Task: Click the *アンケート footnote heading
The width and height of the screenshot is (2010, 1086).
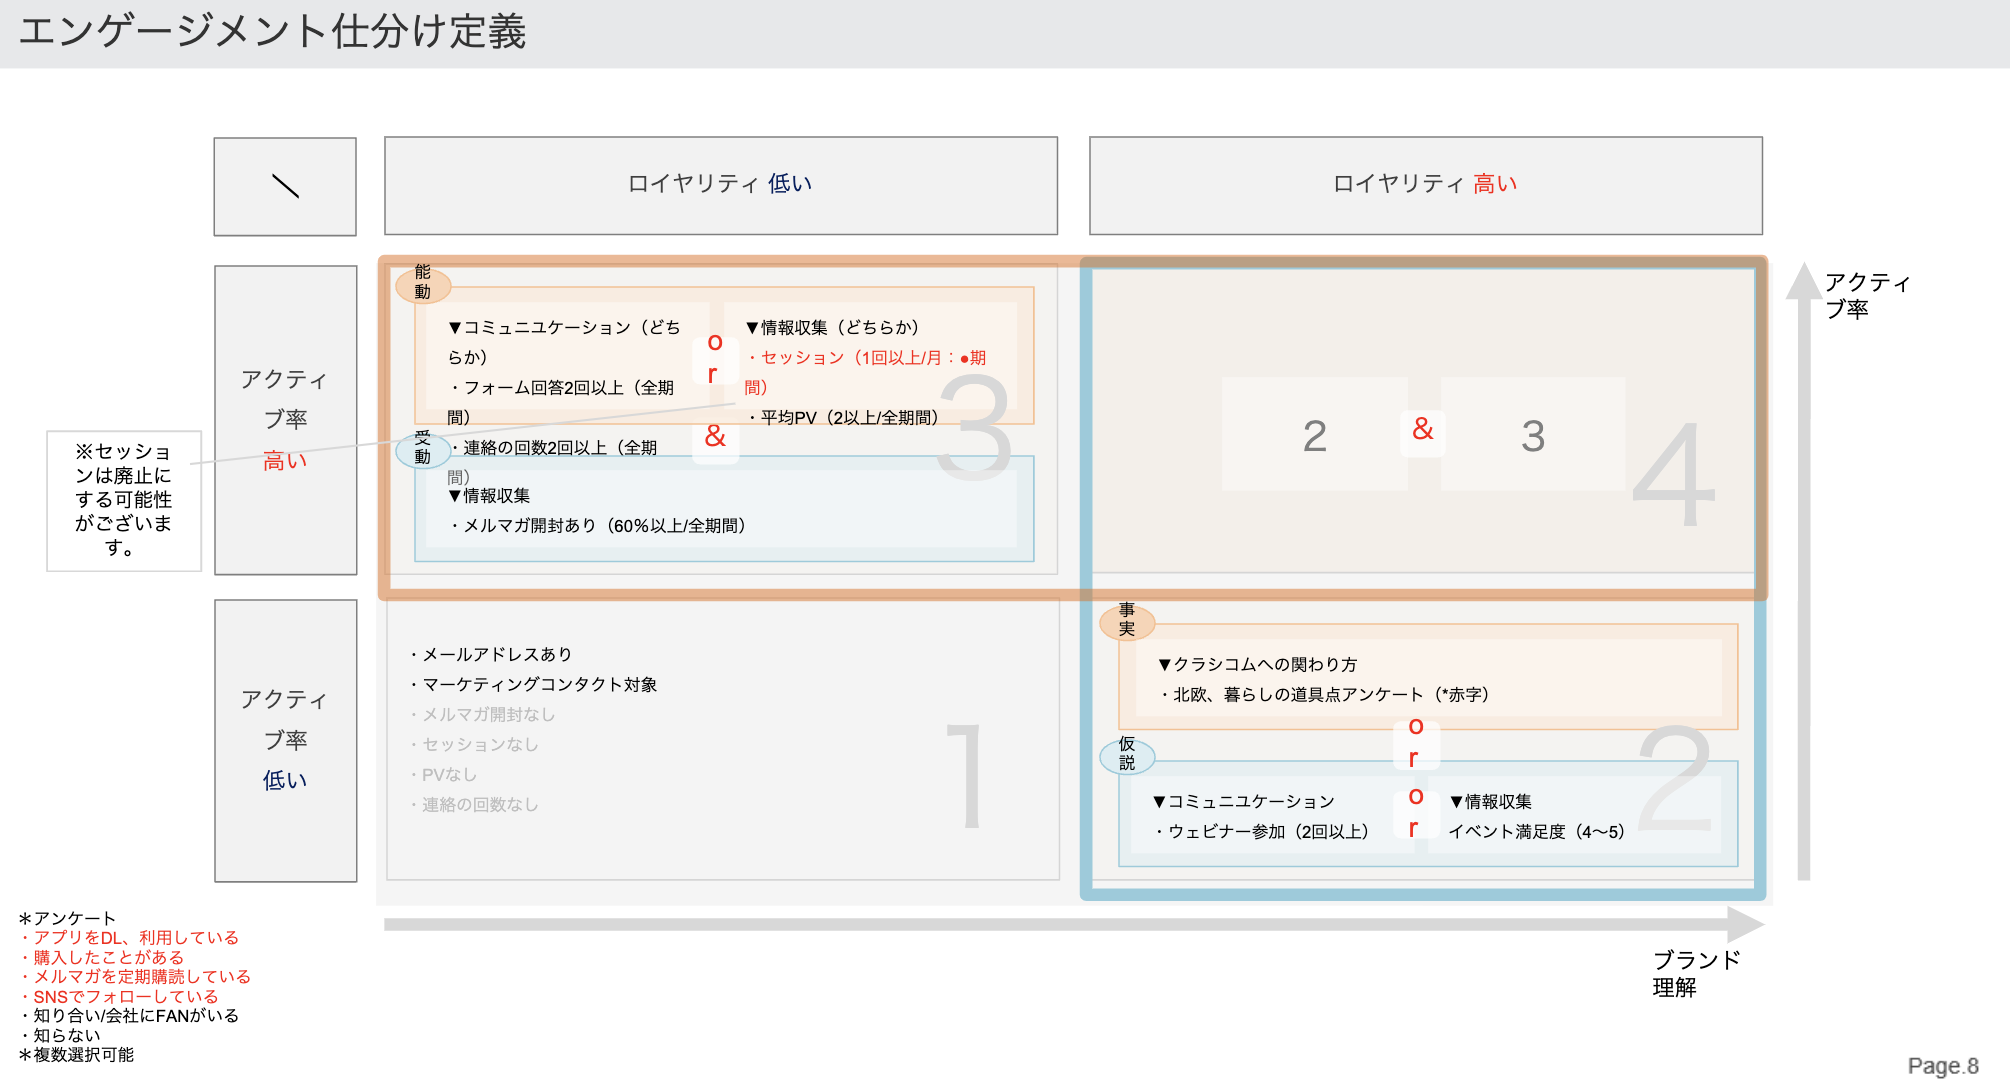Action: [67, 919]
